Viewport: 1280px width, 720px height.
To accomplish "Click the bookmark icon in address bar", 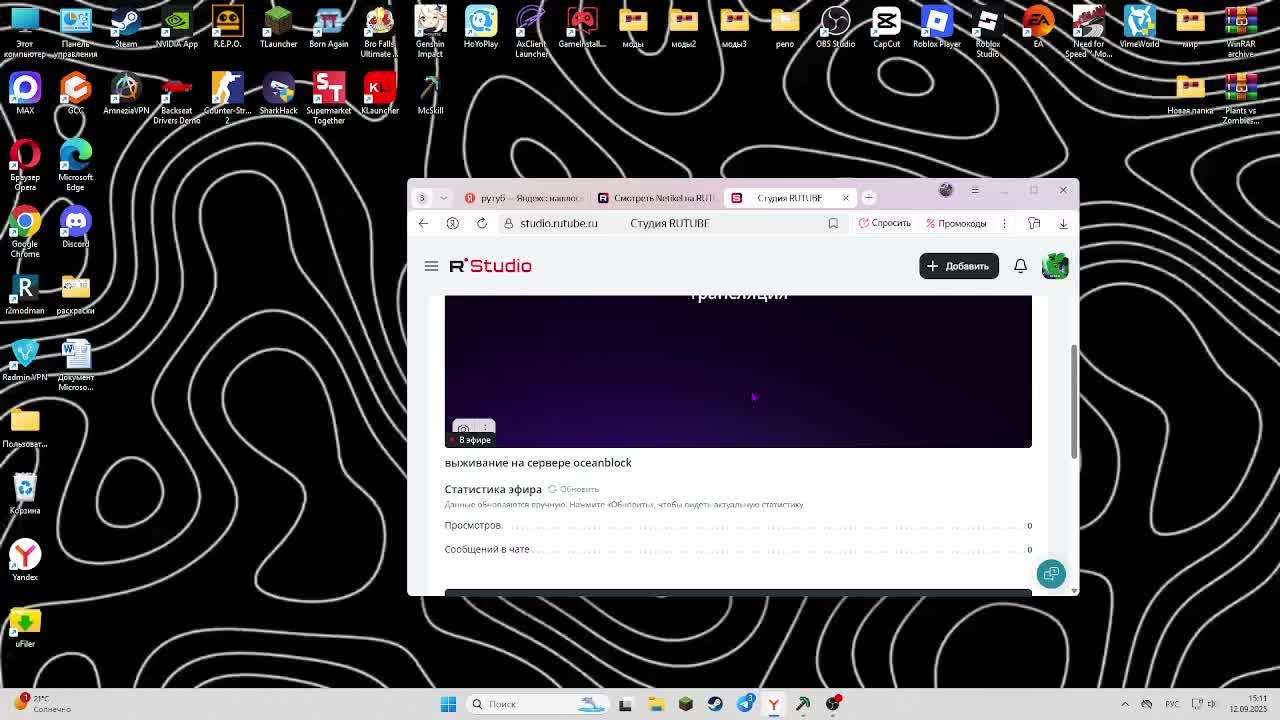I will click(833, 223).
